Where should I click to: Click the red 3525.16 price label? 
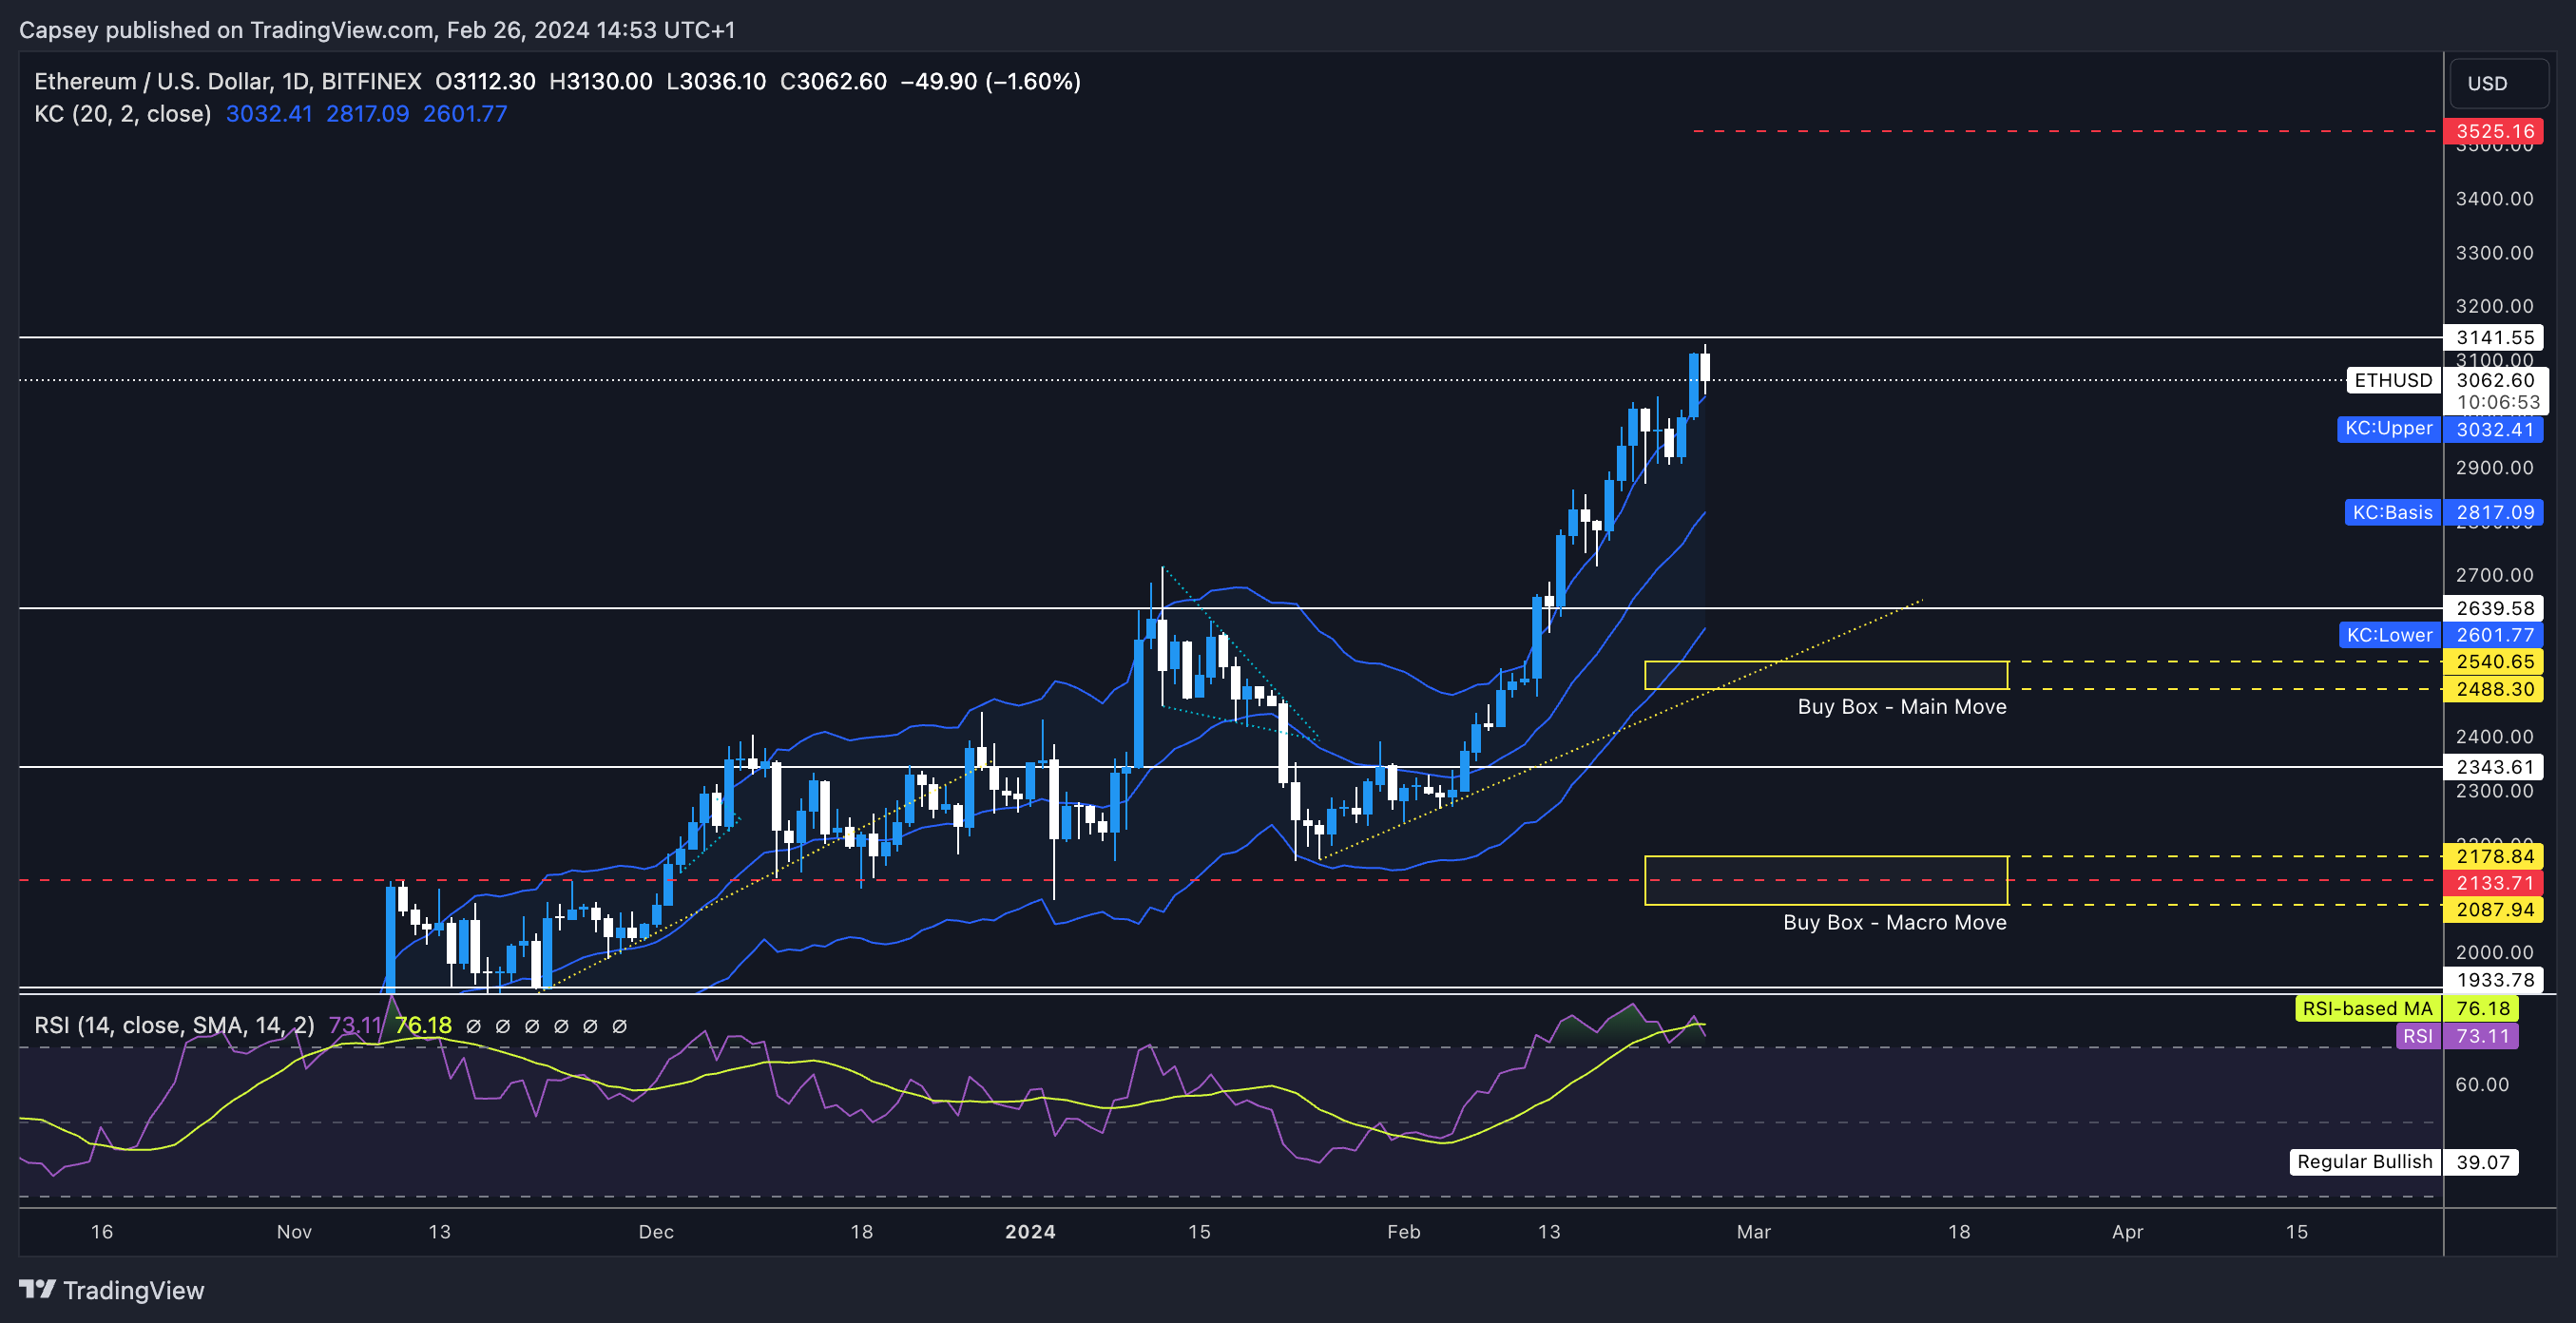point(2494,131)
